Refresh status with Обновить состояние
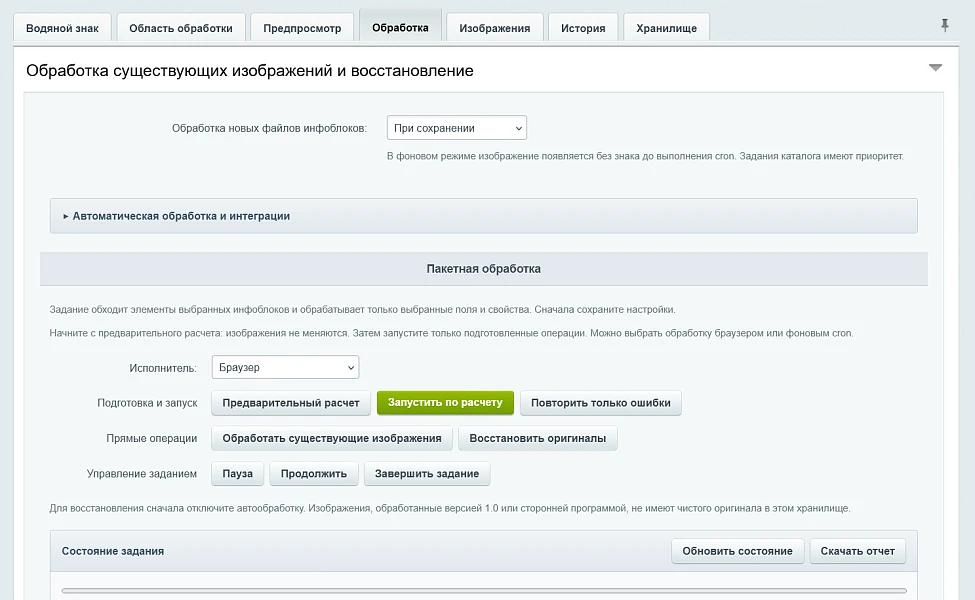 (737, 552)
